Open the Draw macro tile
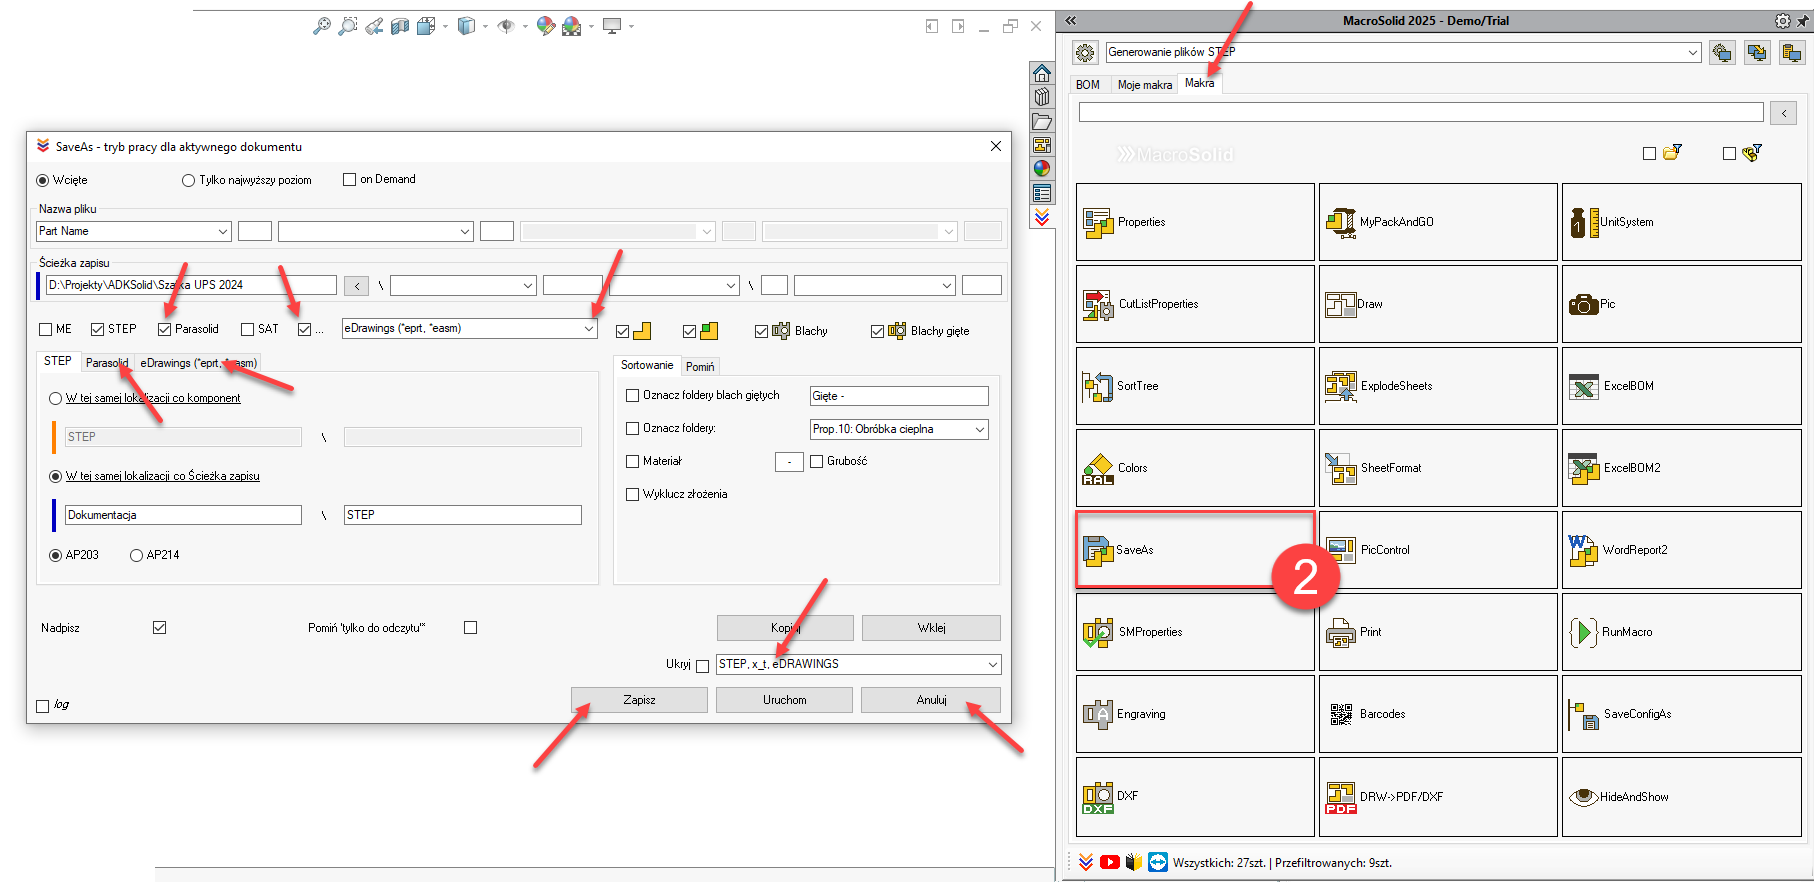This screenshot has width=1814, height=882. (1438, 304)
